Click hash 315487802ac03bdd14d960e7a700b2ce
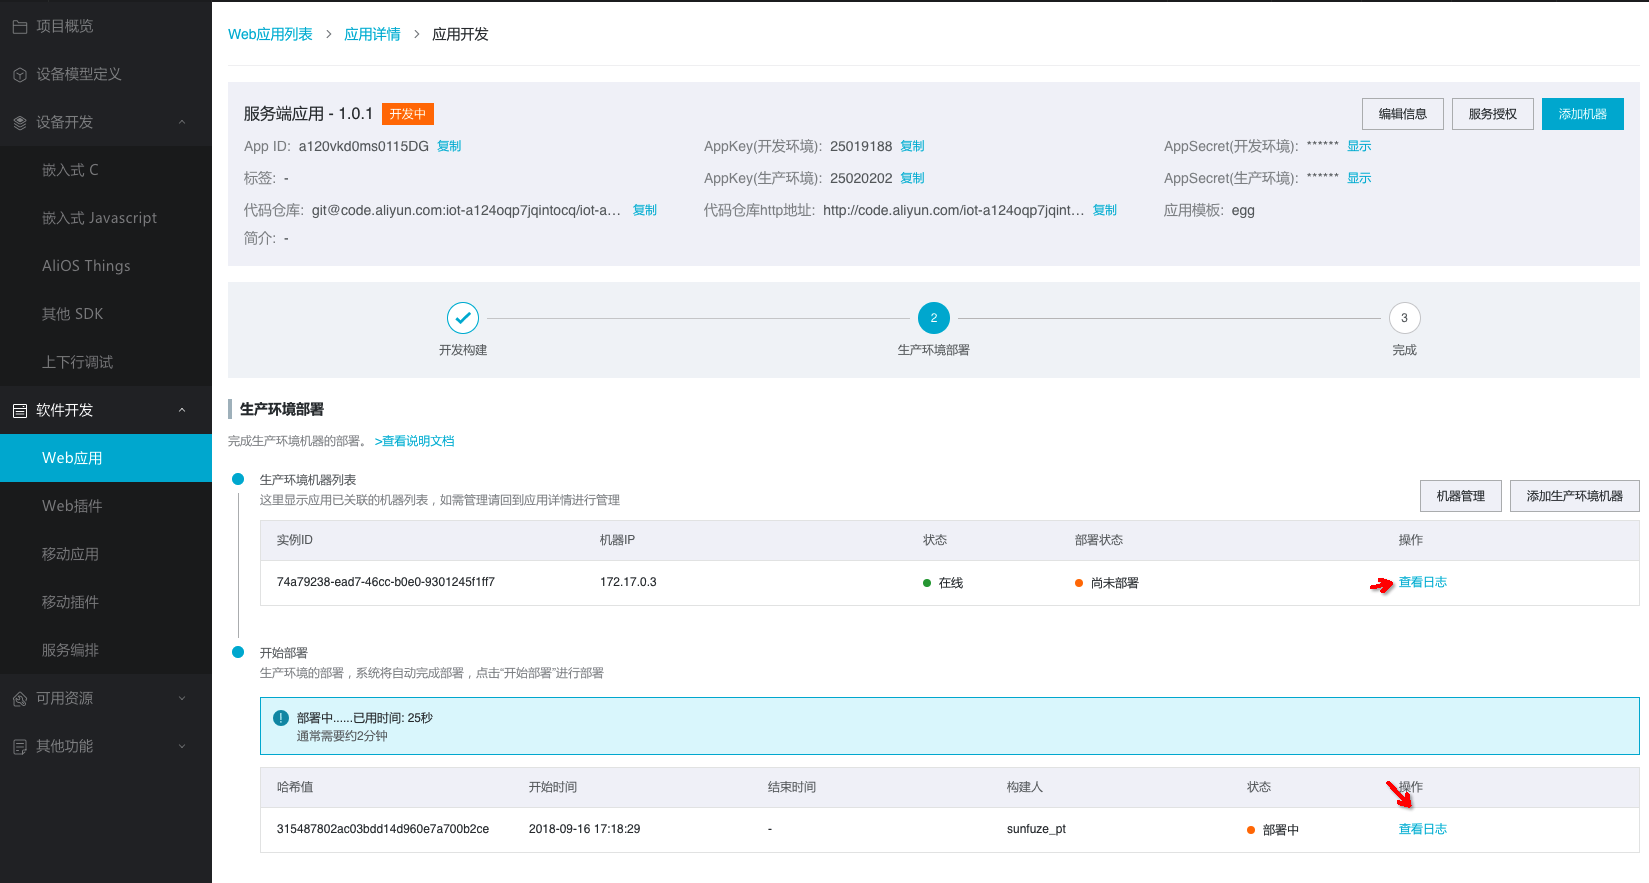 point(383,829)
